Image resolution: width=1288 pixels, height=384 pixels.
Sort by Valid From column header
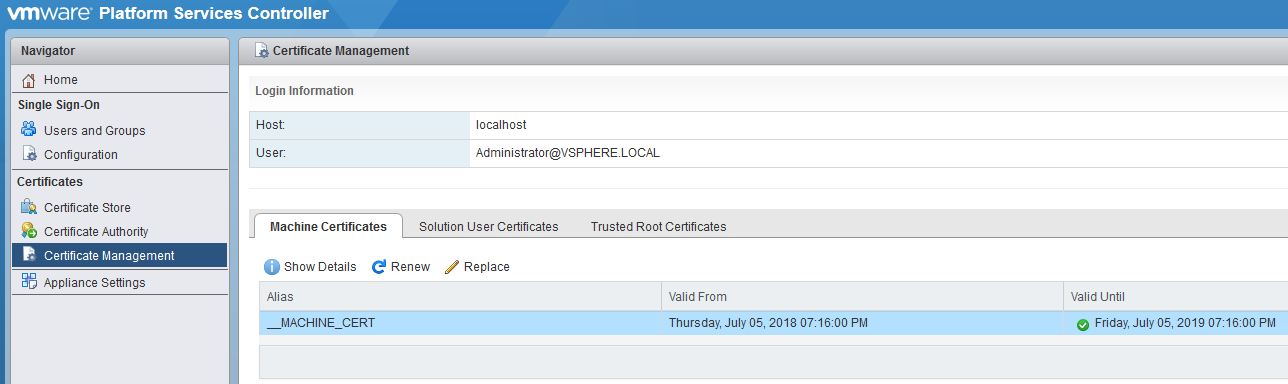click(862, 296)
